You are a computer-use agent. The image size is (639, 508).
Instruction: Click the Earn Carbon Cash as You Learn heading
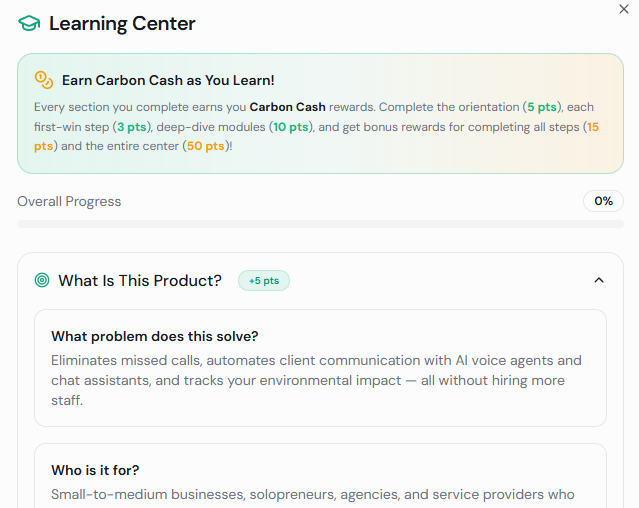coord(168,80)
